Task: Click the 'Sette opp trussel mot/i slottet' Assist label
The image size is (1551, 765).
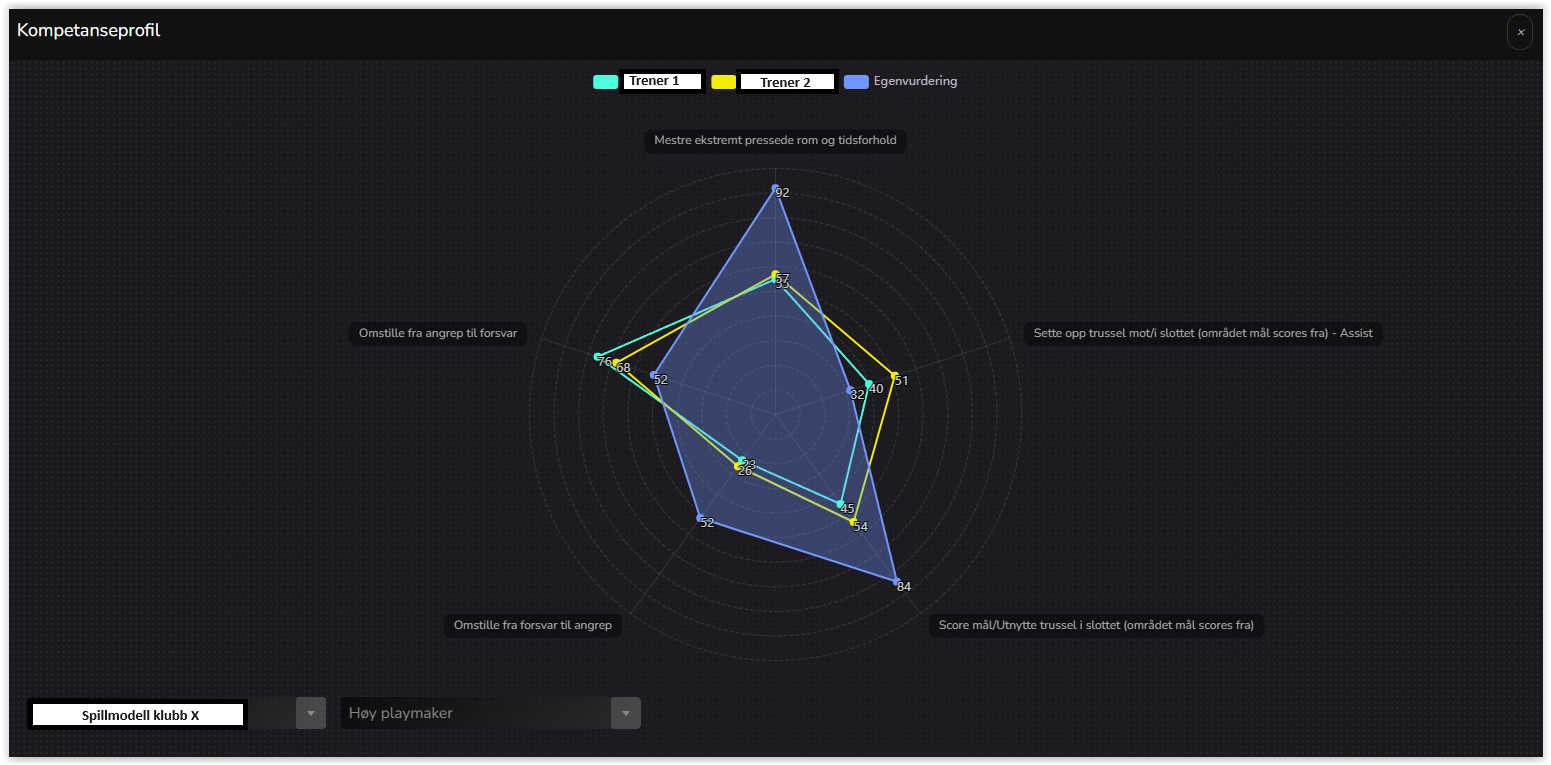Action: 1203,333
